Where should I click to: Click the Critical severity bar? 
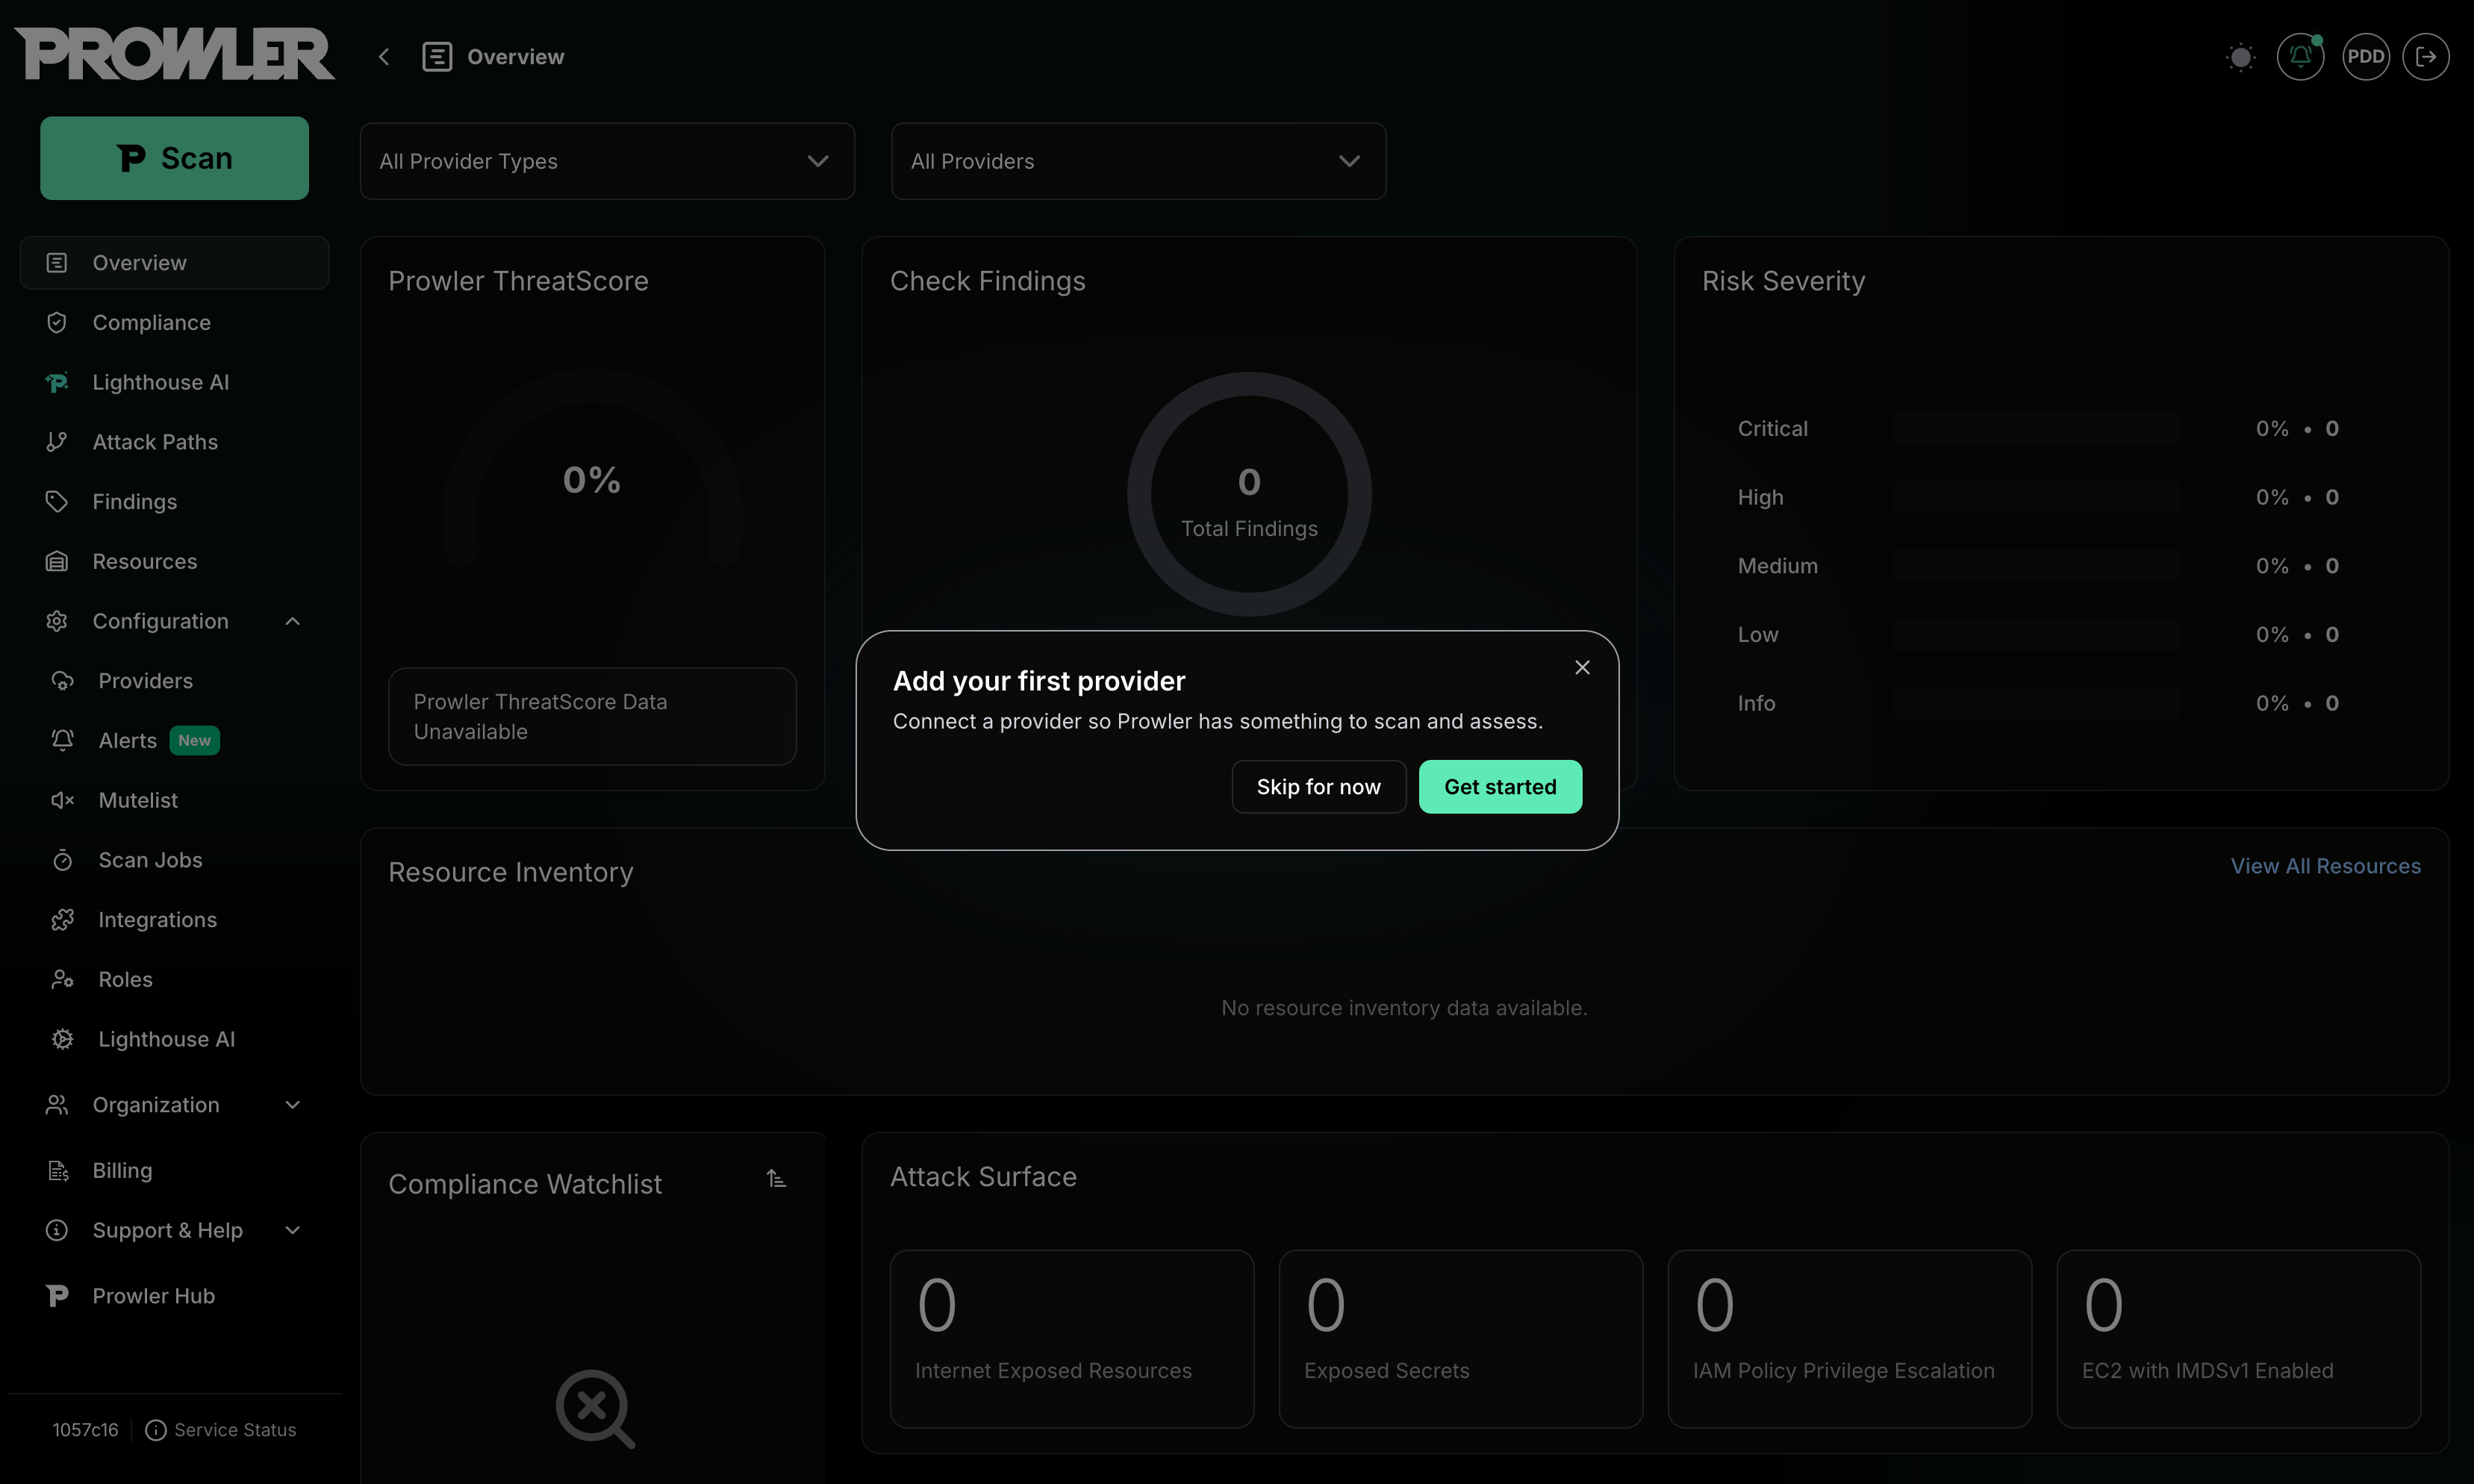point(2036,429)
